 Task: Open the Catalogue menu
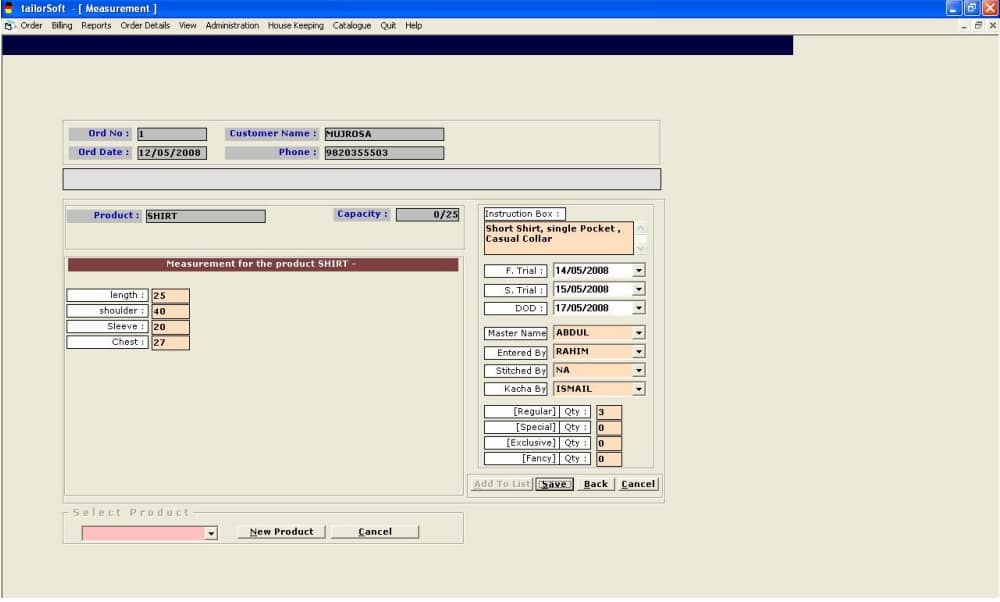point(351,26)
